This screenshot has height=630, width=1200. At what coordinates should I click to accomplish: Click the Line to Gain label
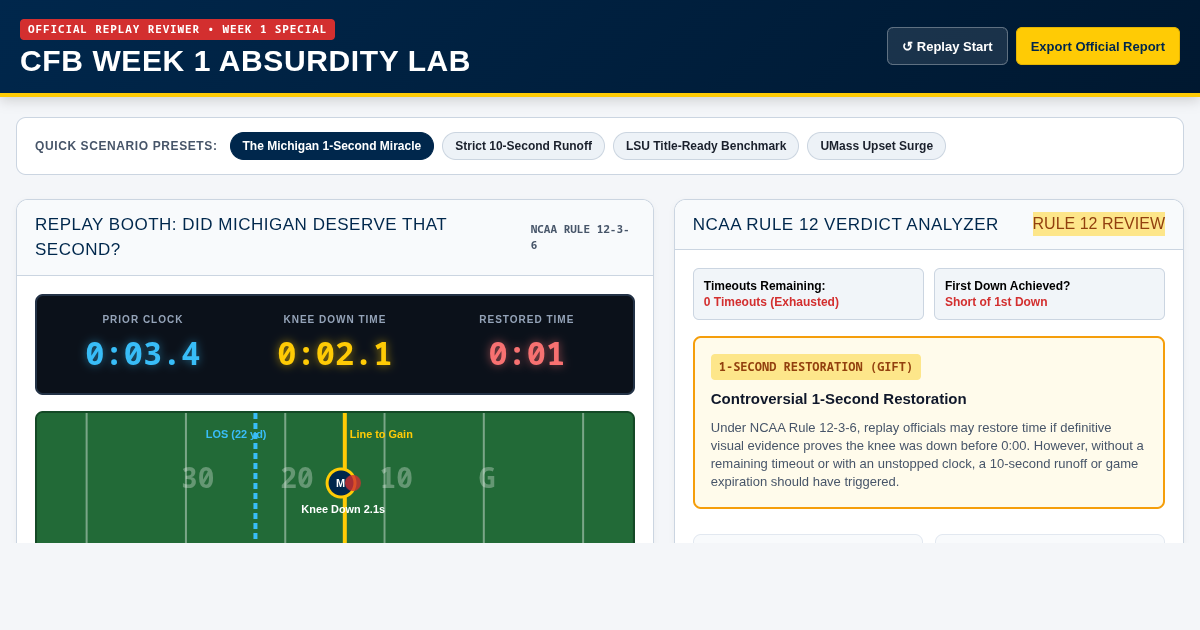pyautogui.click(x=381, y=434)
